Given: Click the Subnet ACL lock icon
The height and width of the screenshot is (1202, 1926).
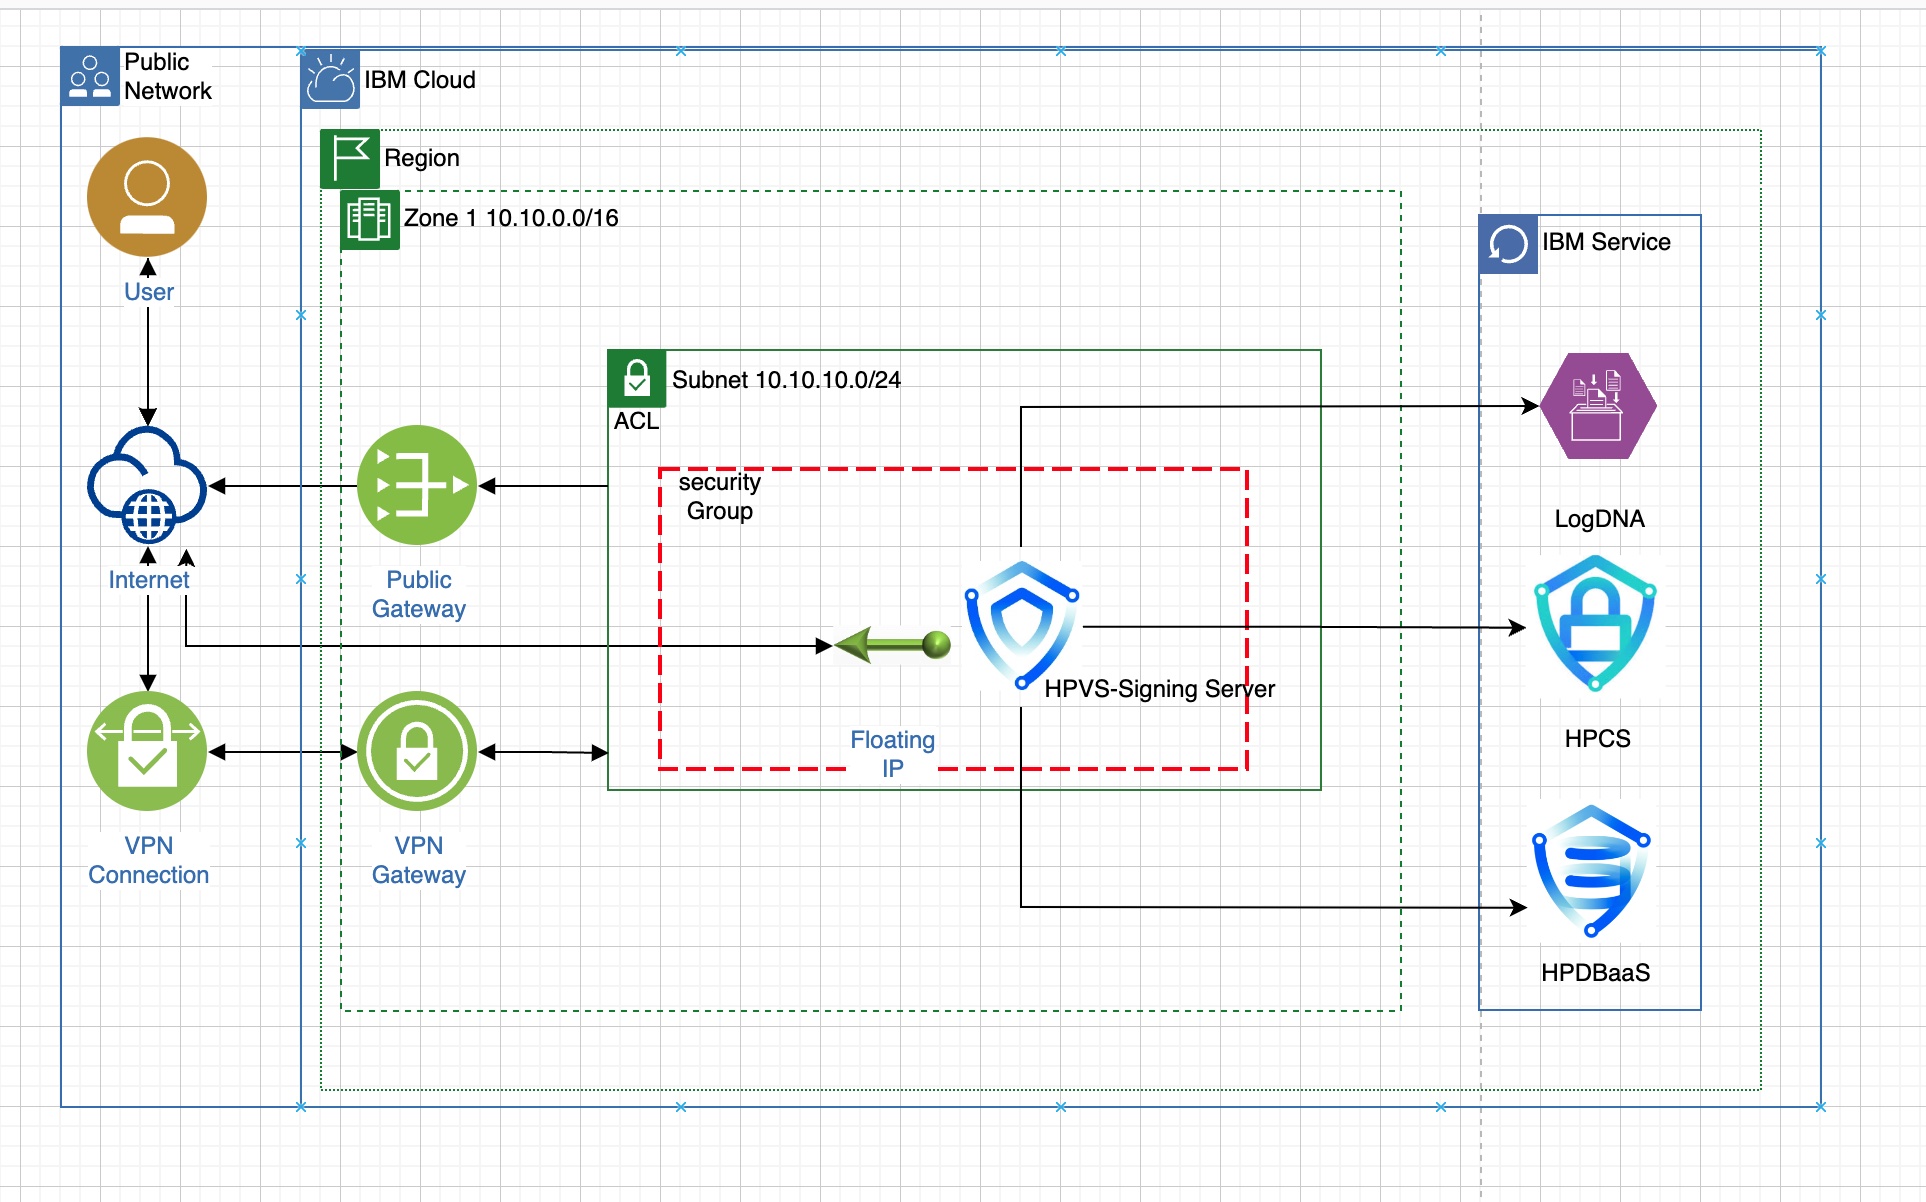Looking at the screenshot, I should (x=637, y=378).
